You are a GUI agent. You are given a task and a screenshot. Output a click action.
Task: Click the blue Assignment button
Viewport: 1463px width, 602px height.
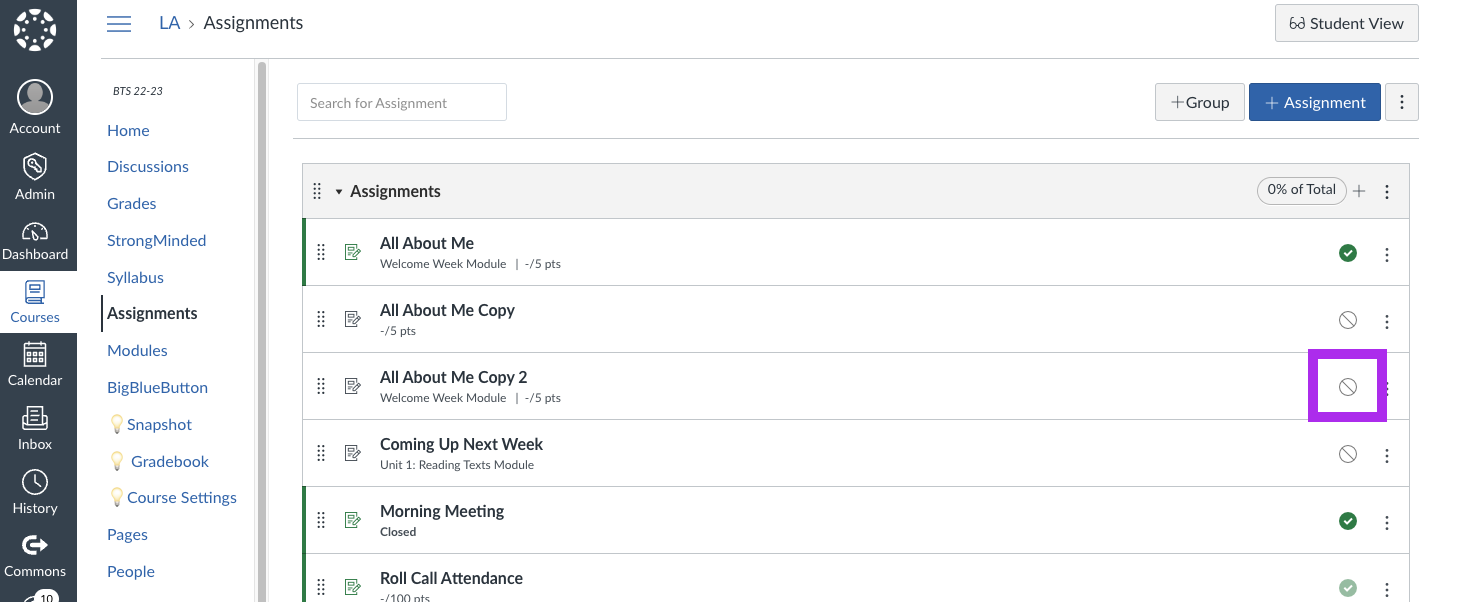[1315, 102]
